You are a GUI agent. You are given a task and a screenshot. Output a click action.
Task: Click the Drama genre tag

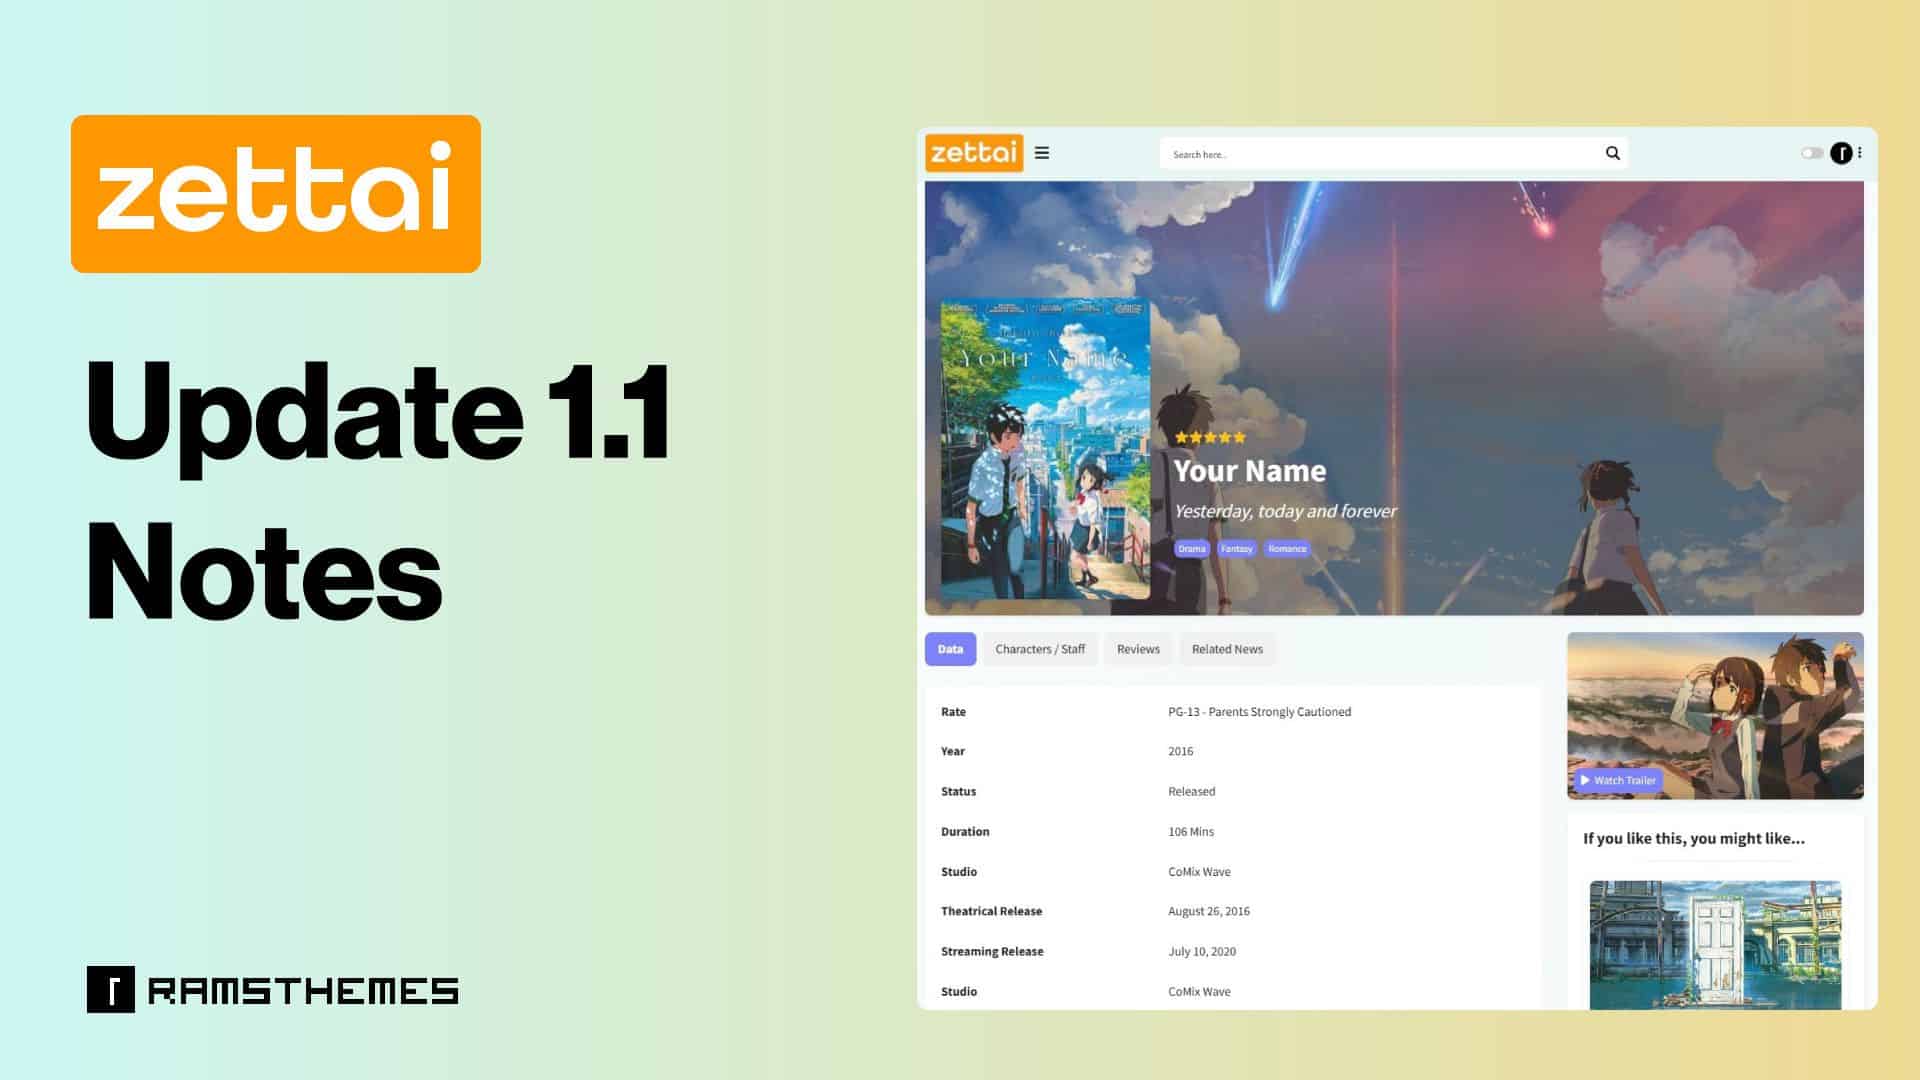pos(1191,548)
